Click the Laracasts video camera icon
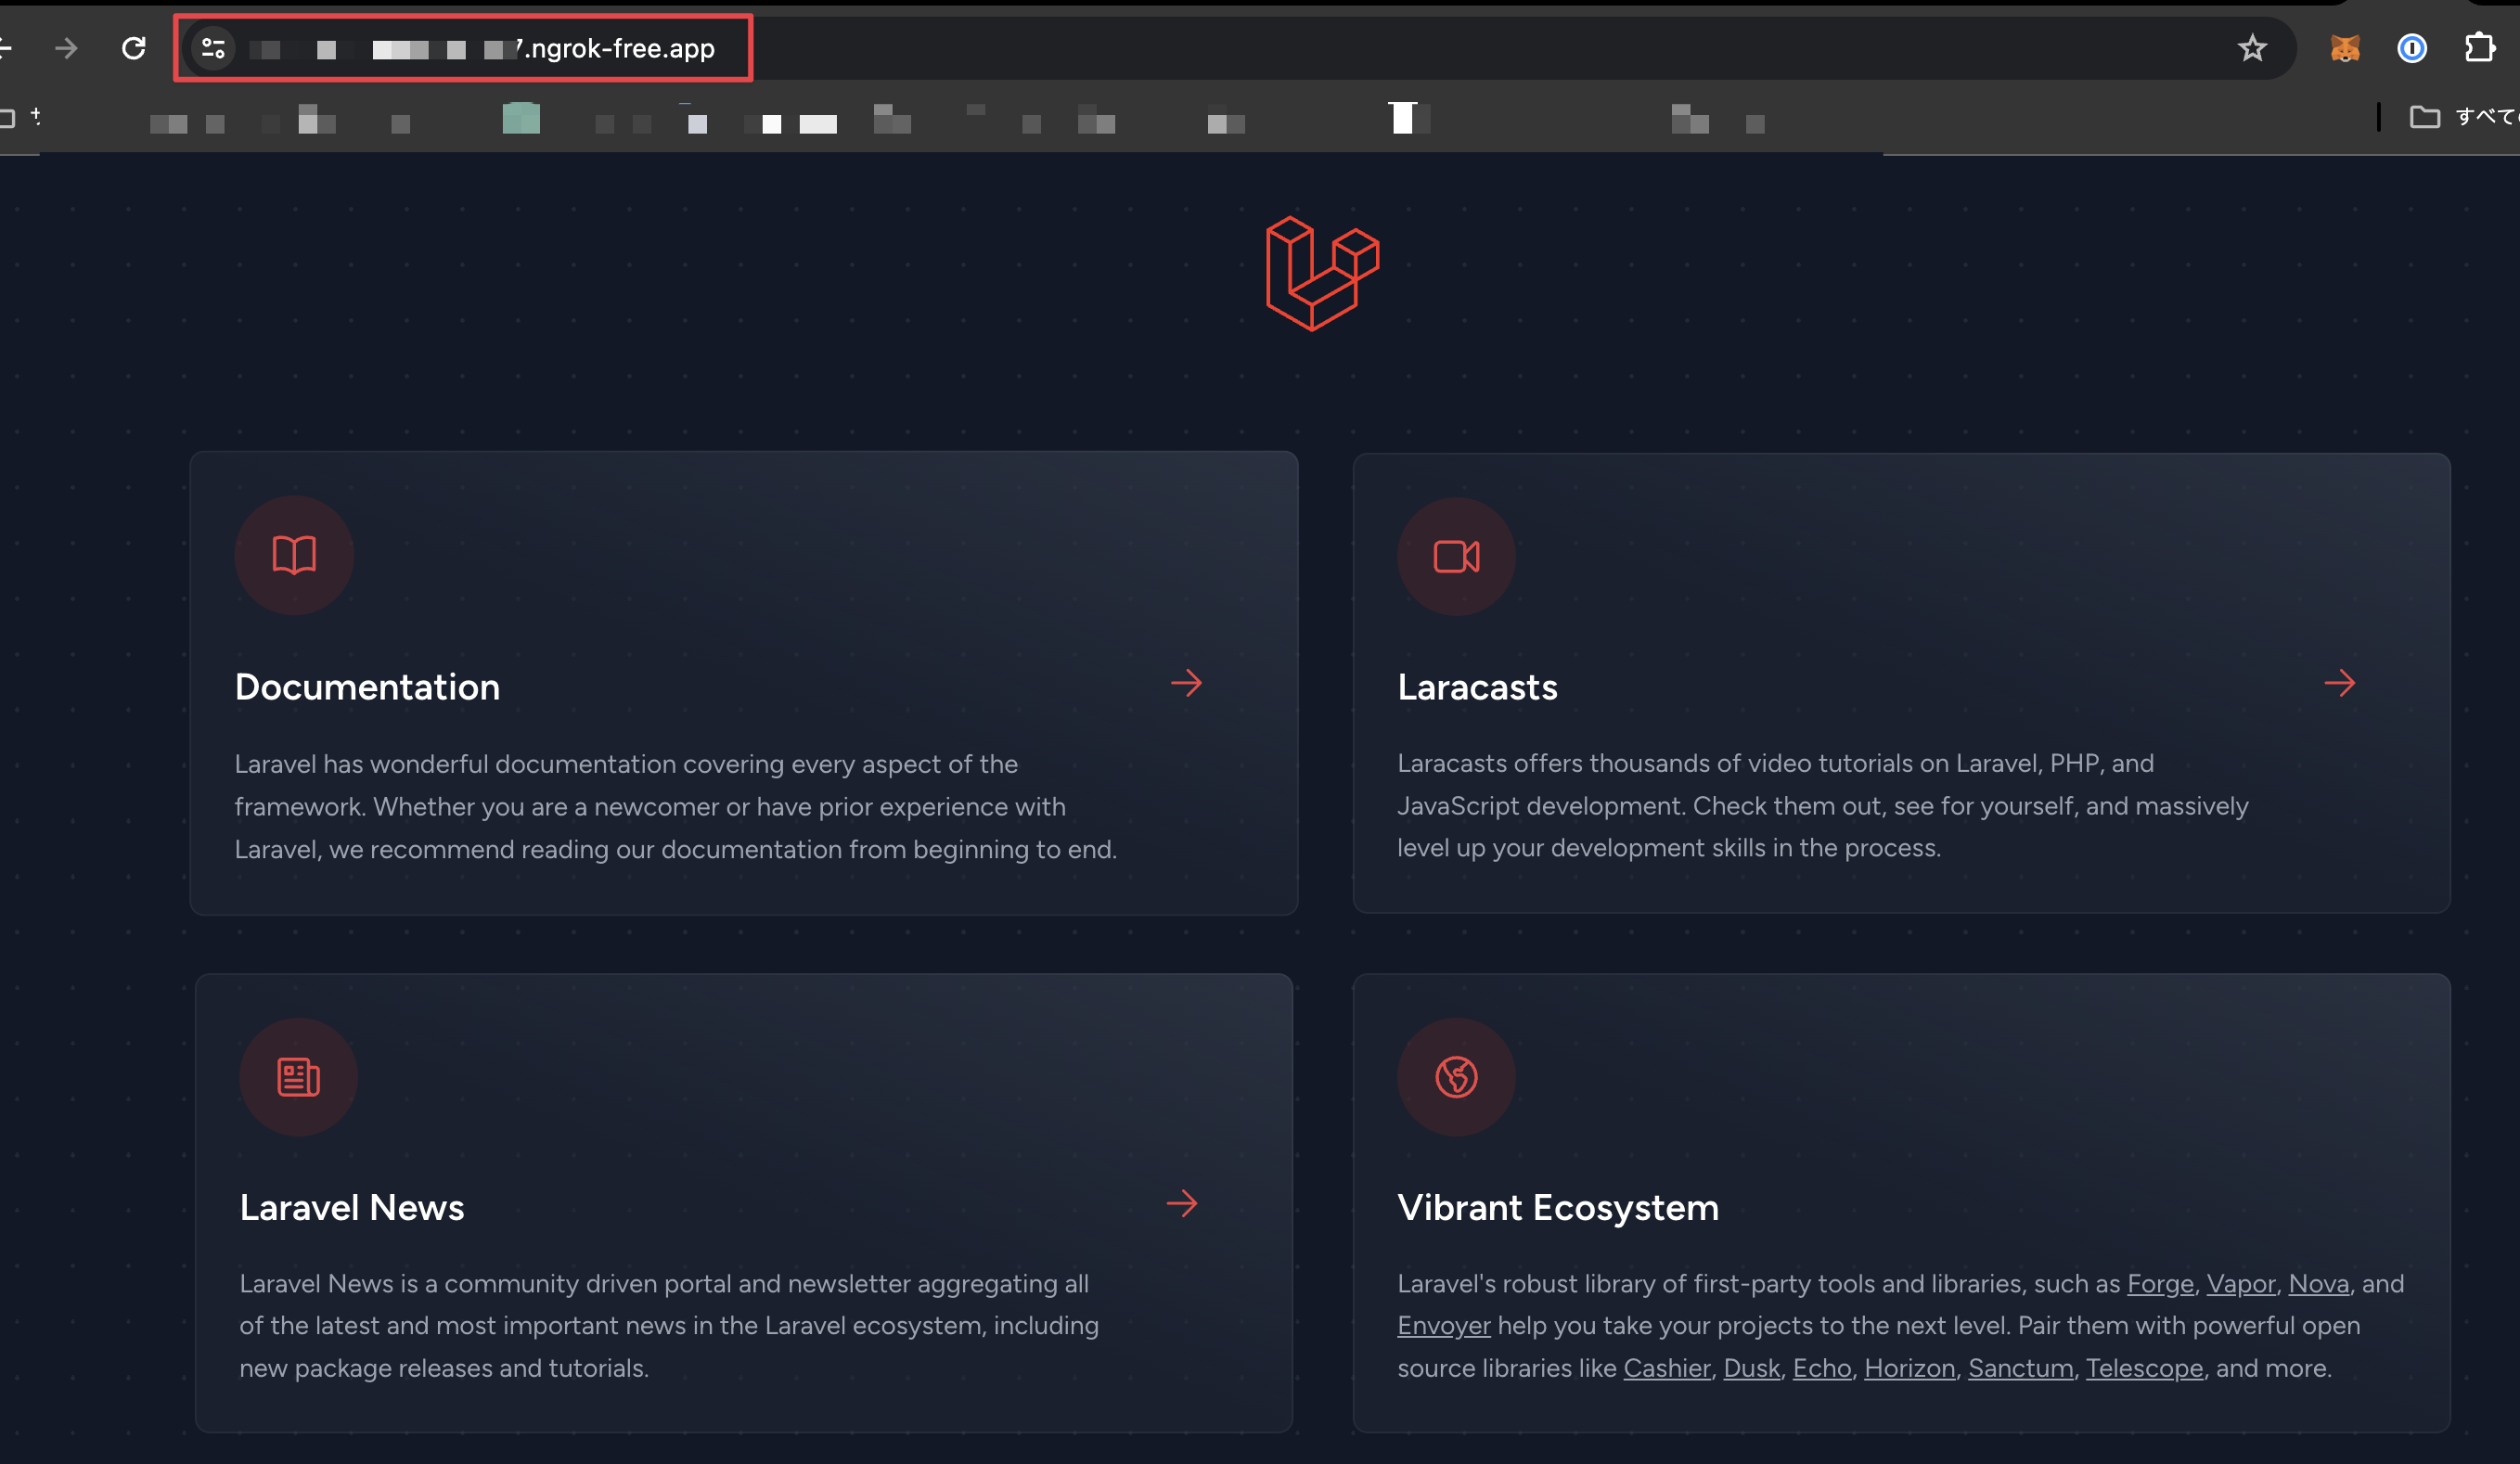 pos(1456,556)
